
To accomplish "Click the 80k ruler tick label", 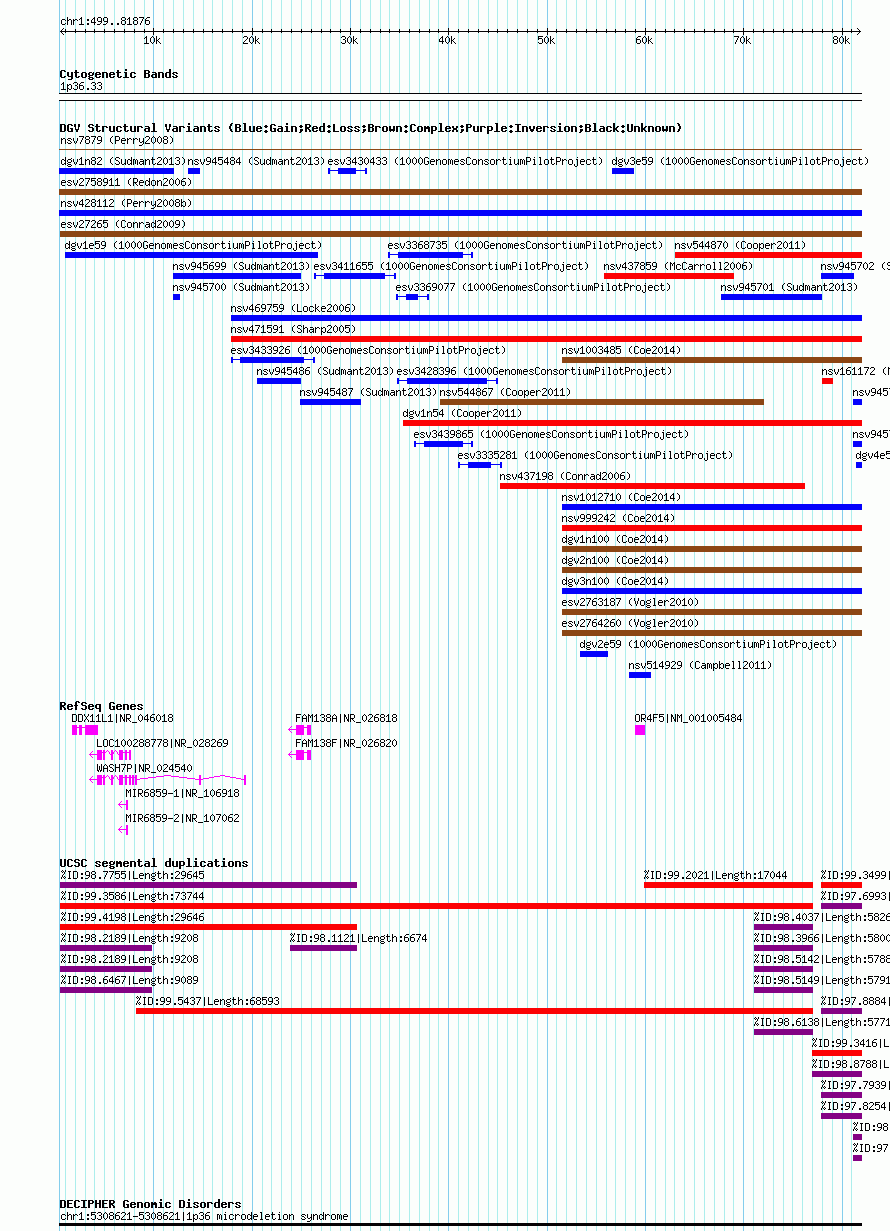I will [x=841, y=40].
